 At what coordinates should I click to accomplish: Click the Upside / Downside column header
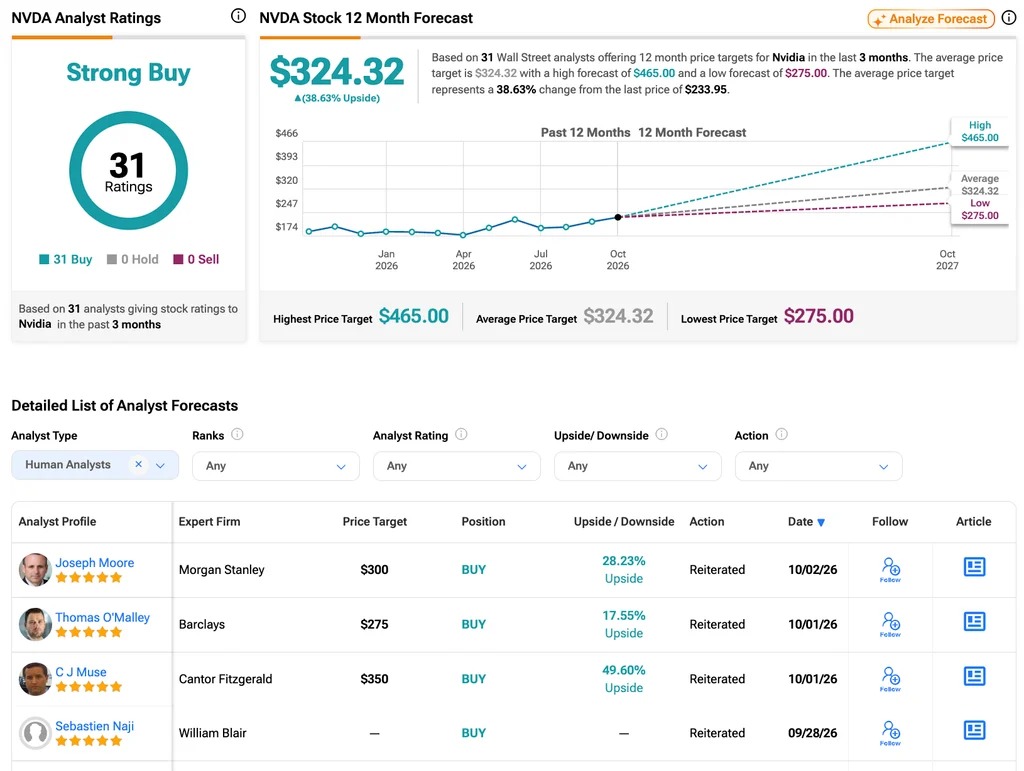pos(624,522)
